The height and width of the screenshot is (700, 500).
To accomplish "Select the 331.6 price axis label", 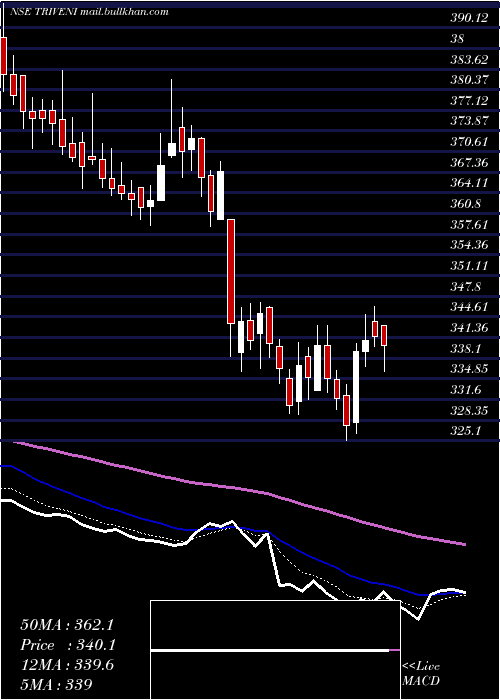I will click(x=466, y=390).
